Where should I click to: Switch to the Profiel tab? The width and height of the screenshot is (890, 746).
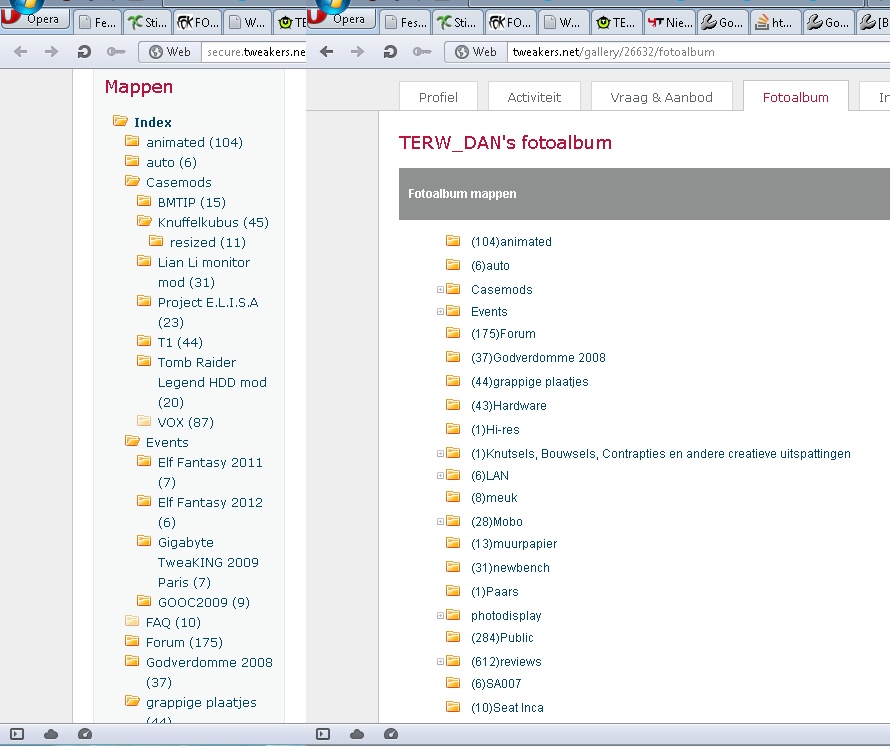click(438, 97)
